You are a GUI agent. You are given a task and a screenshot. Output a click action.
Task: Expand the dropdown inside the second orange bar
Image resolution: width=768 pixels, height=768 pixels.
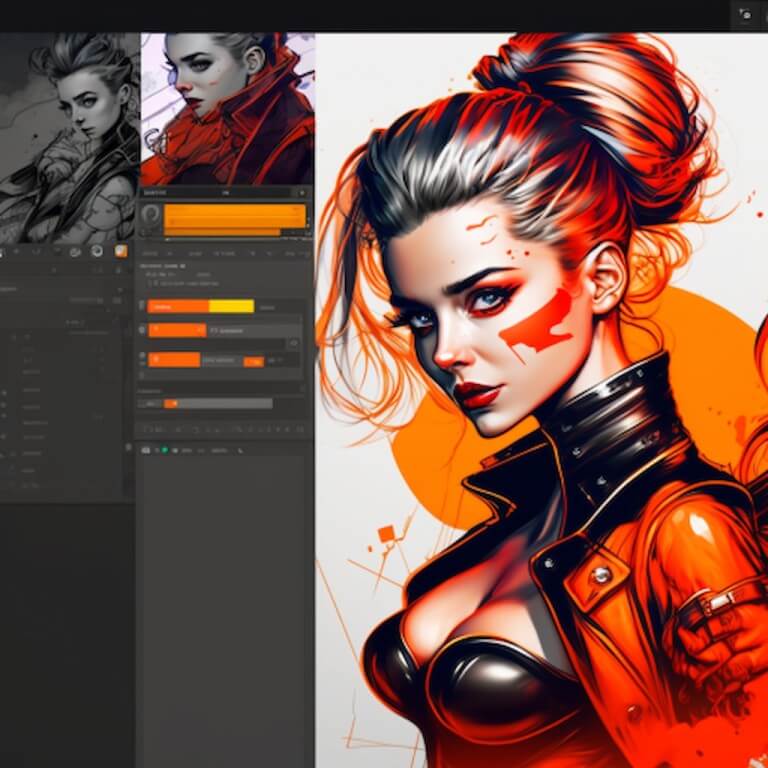click(x=199, y=330)
